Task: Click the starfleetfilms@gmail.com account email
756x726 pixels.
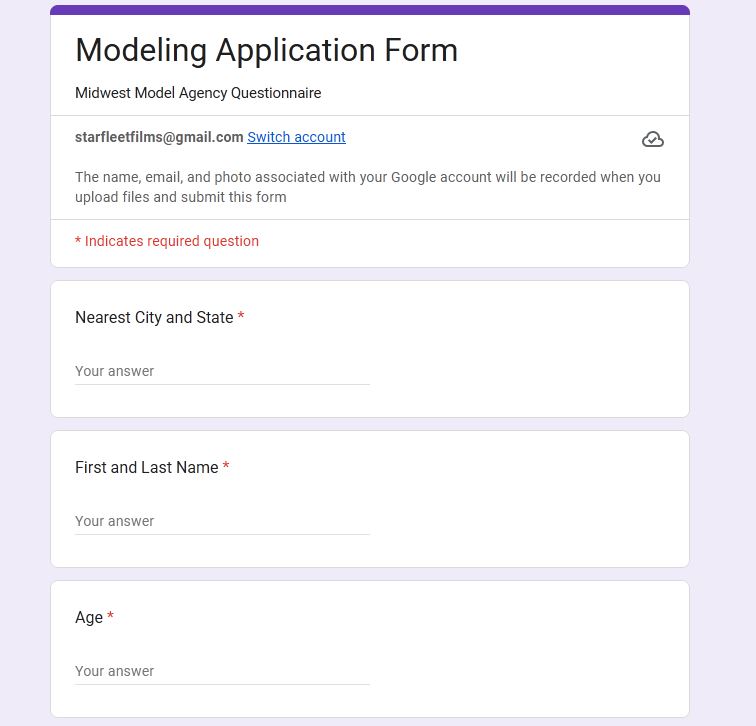Action: (x=159, y=137)
